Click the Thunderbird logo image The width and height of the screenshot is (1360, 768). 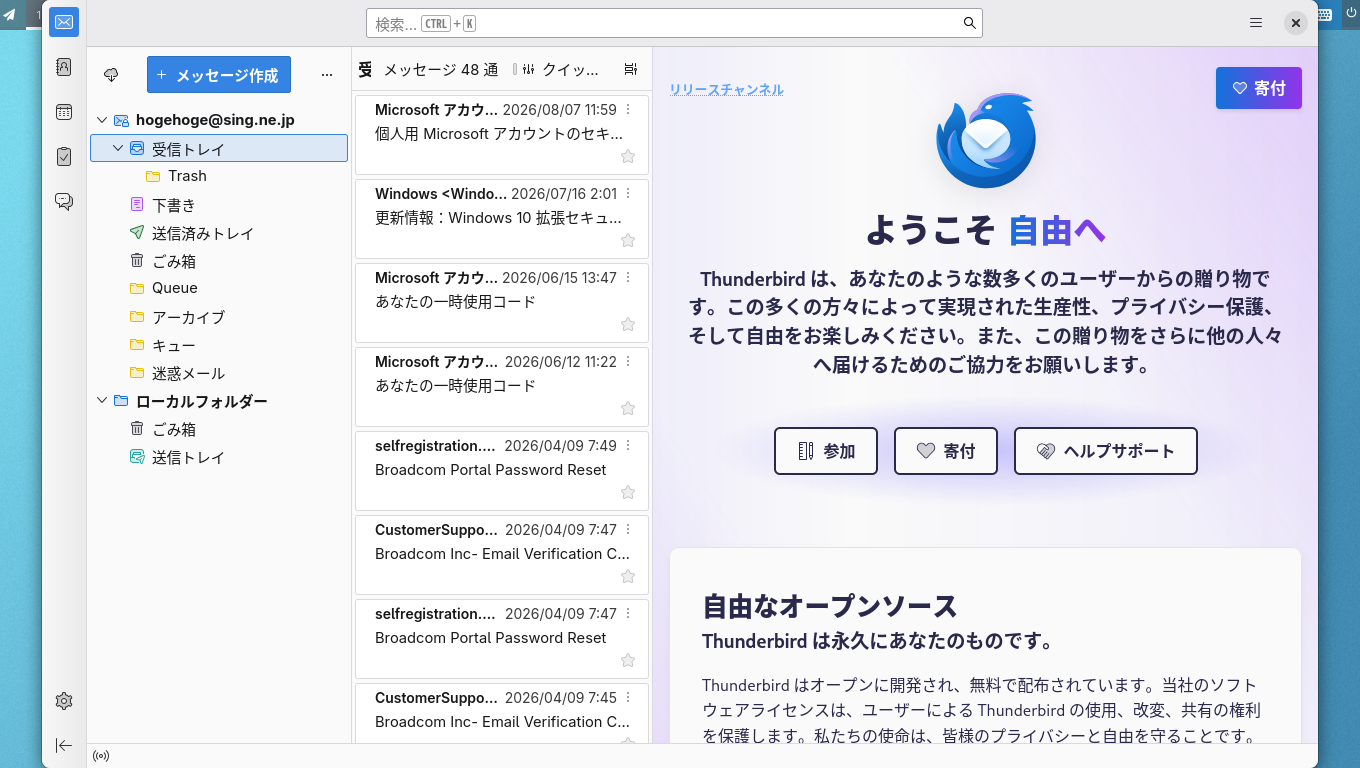coord(985,140)
